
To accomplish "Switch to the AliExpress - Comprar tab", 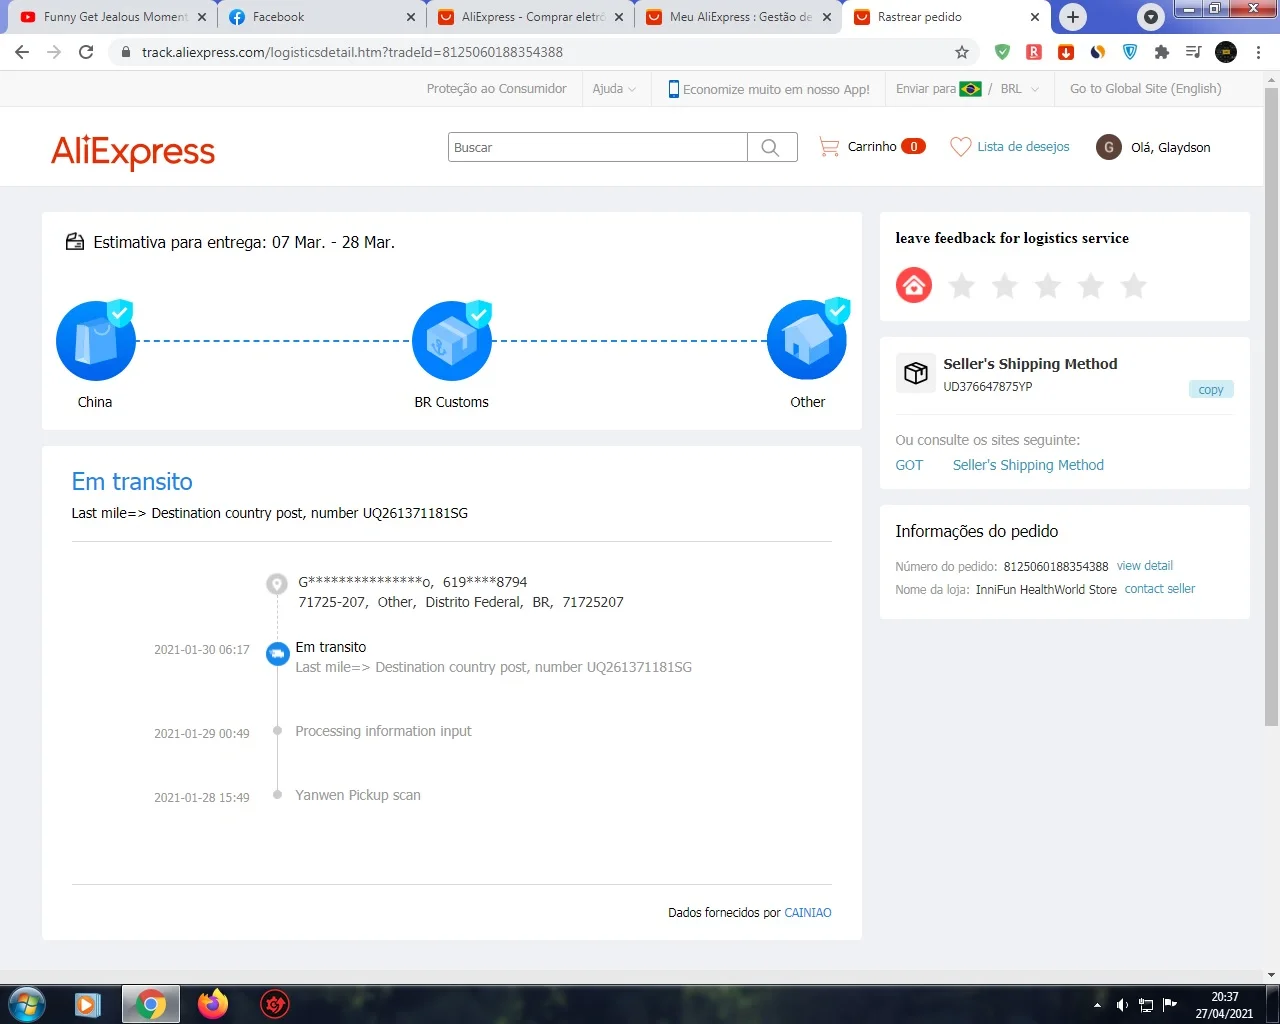I will (531, 17).
